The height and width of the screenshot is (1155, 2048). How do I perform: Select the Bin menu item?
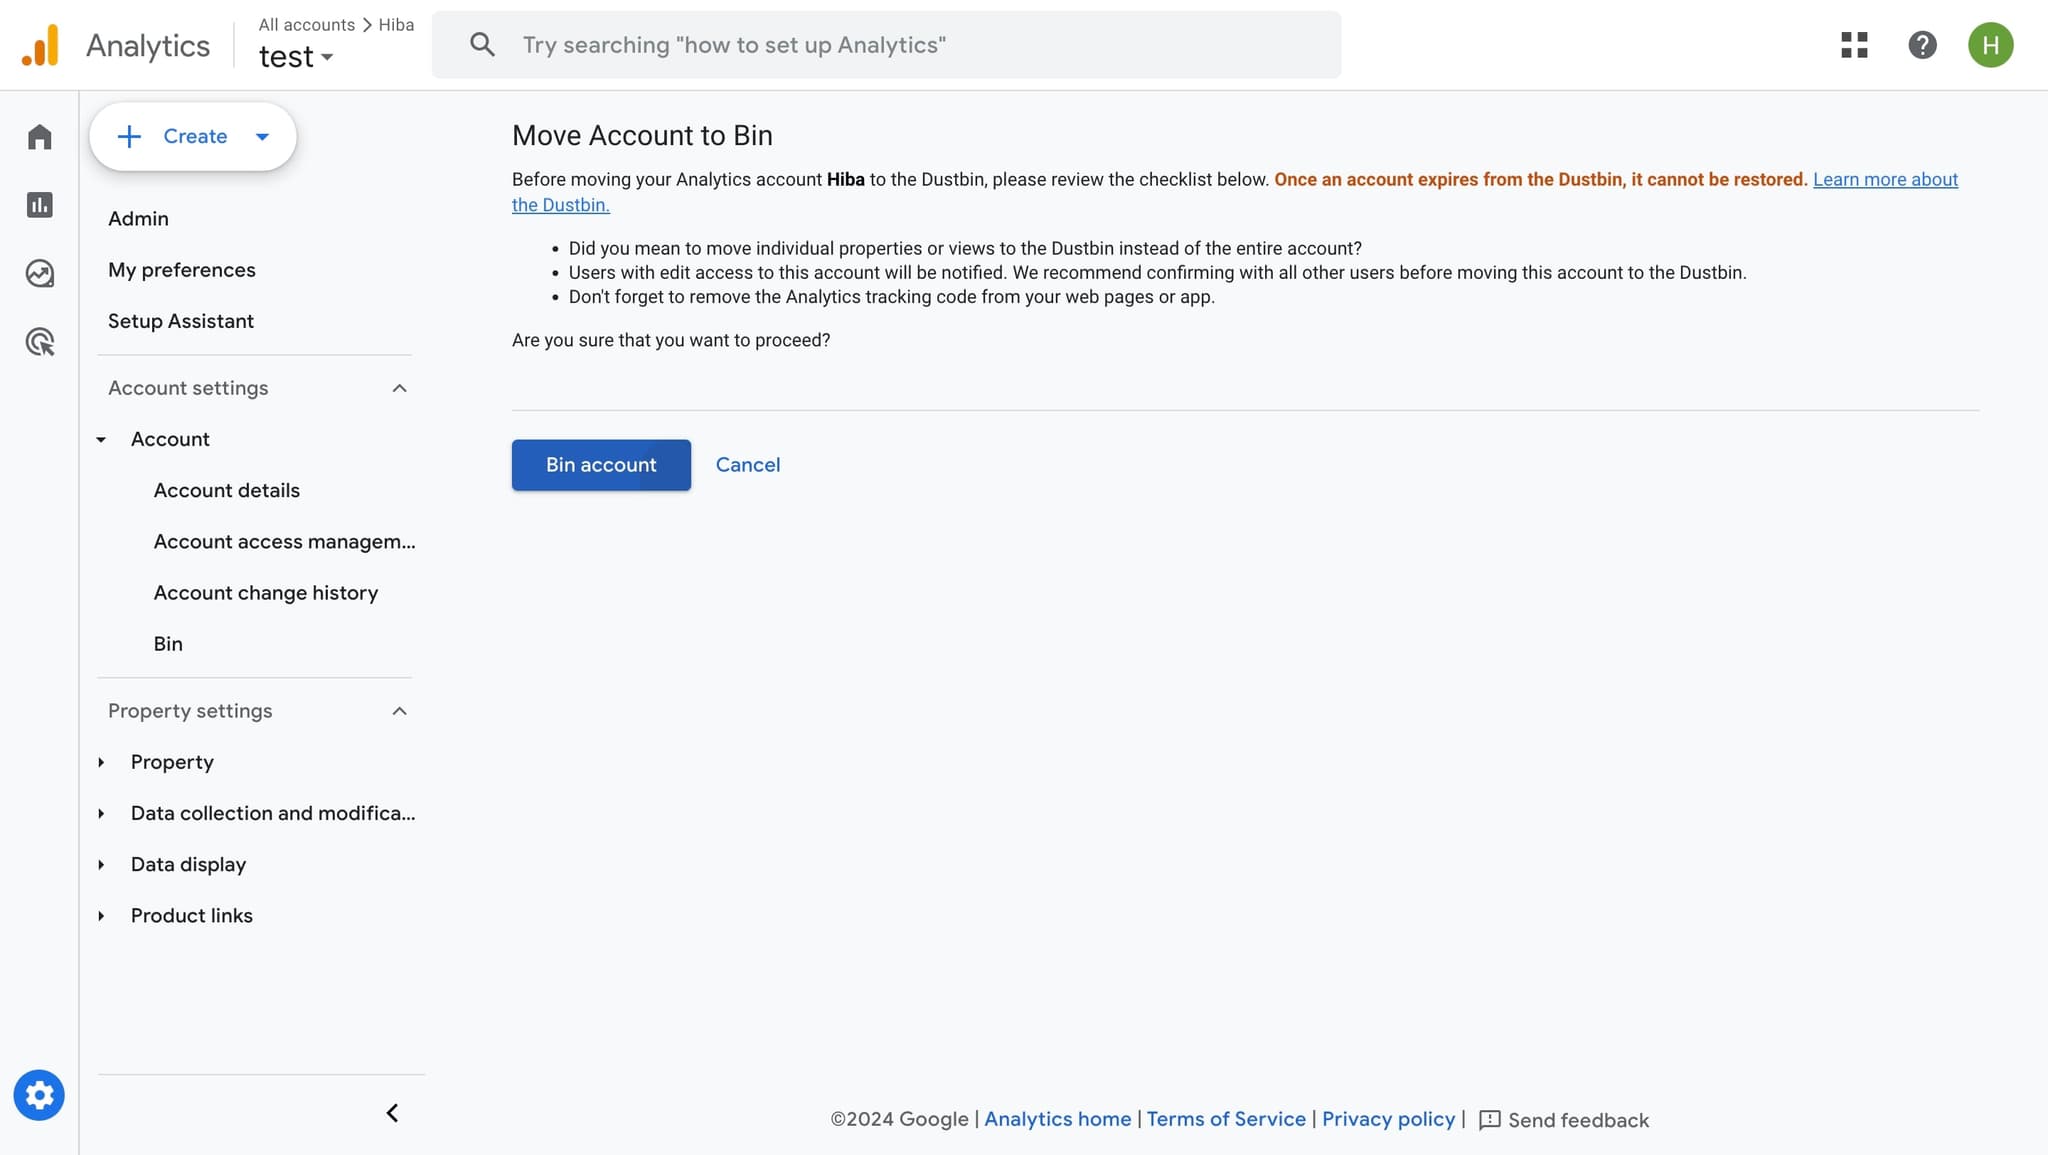point(168,644)
